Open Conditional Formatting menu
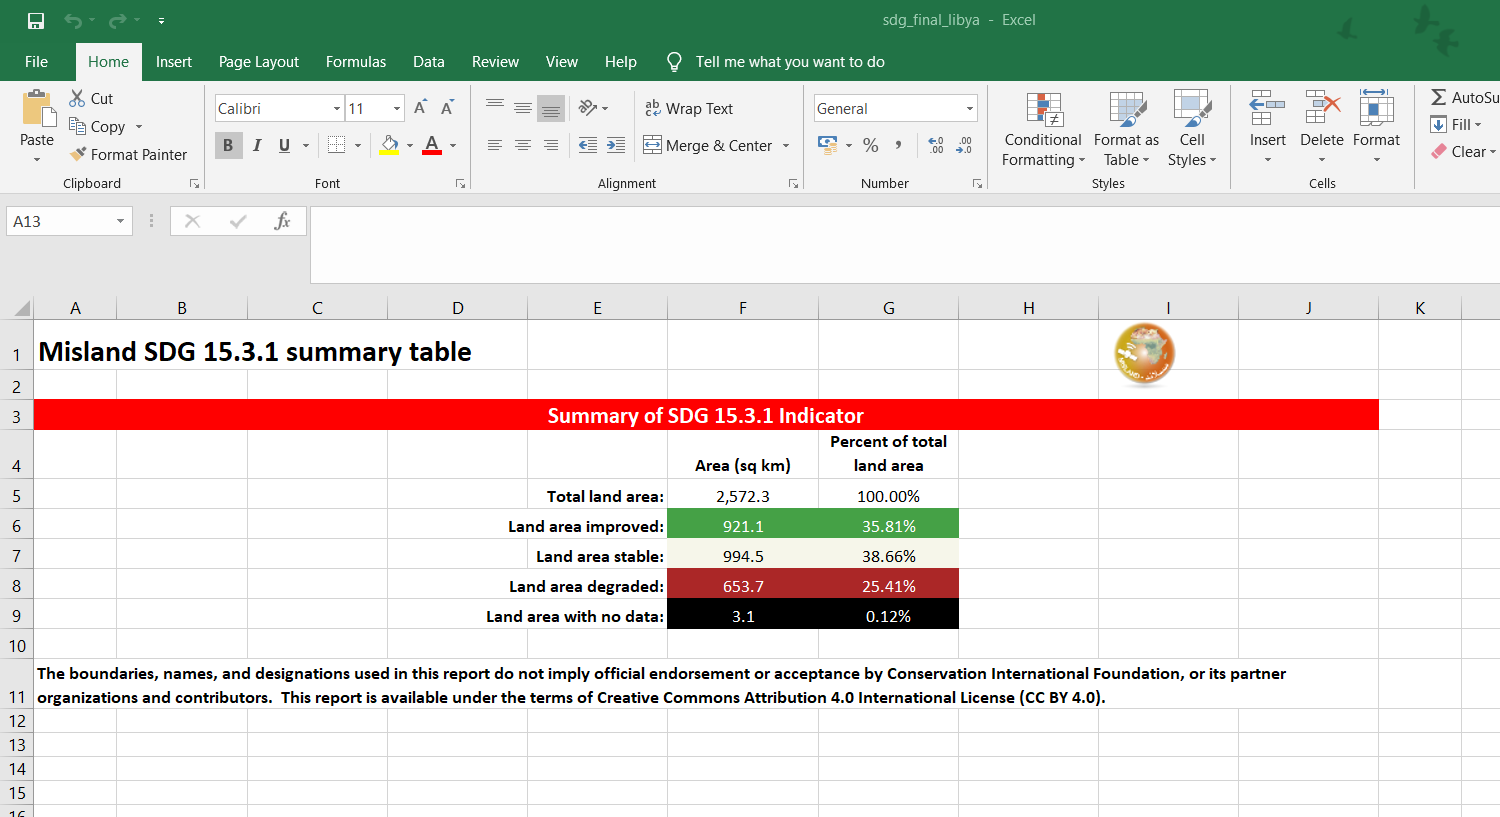 click(x=1043, y=129)
